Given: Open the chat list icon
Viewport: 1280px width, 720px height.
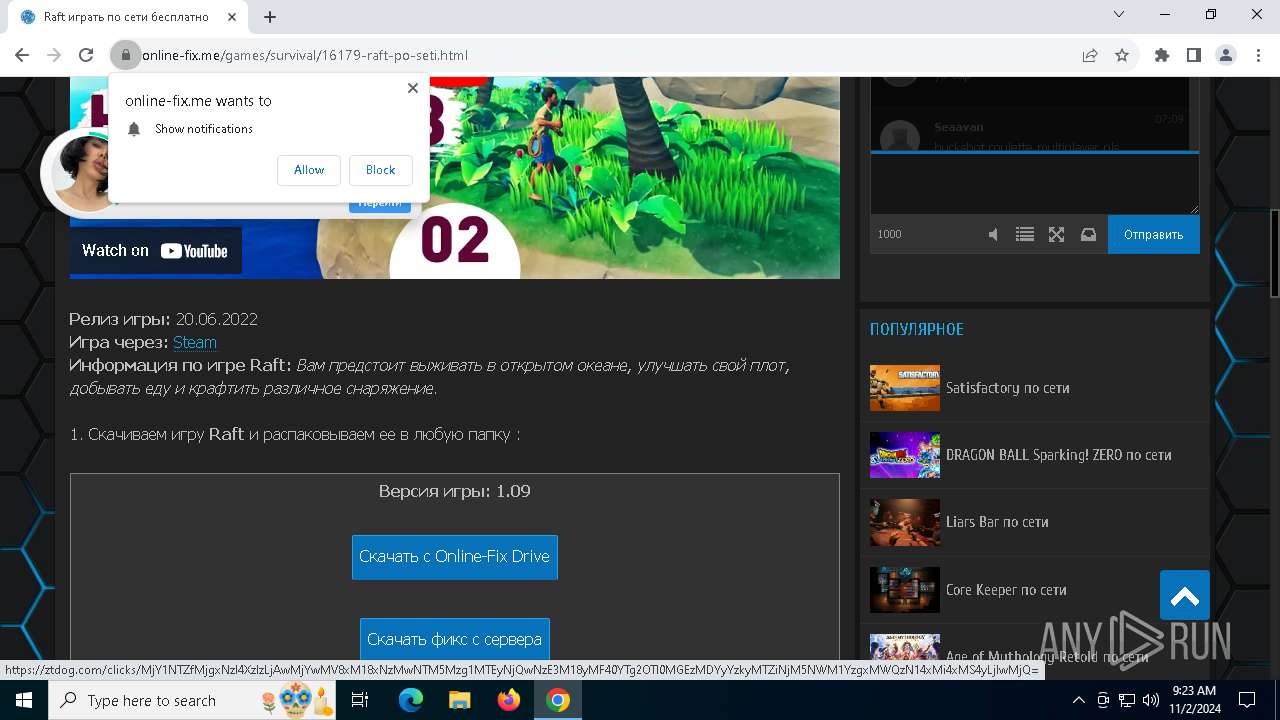Looking at the screenshot, I should (1025, 234).
